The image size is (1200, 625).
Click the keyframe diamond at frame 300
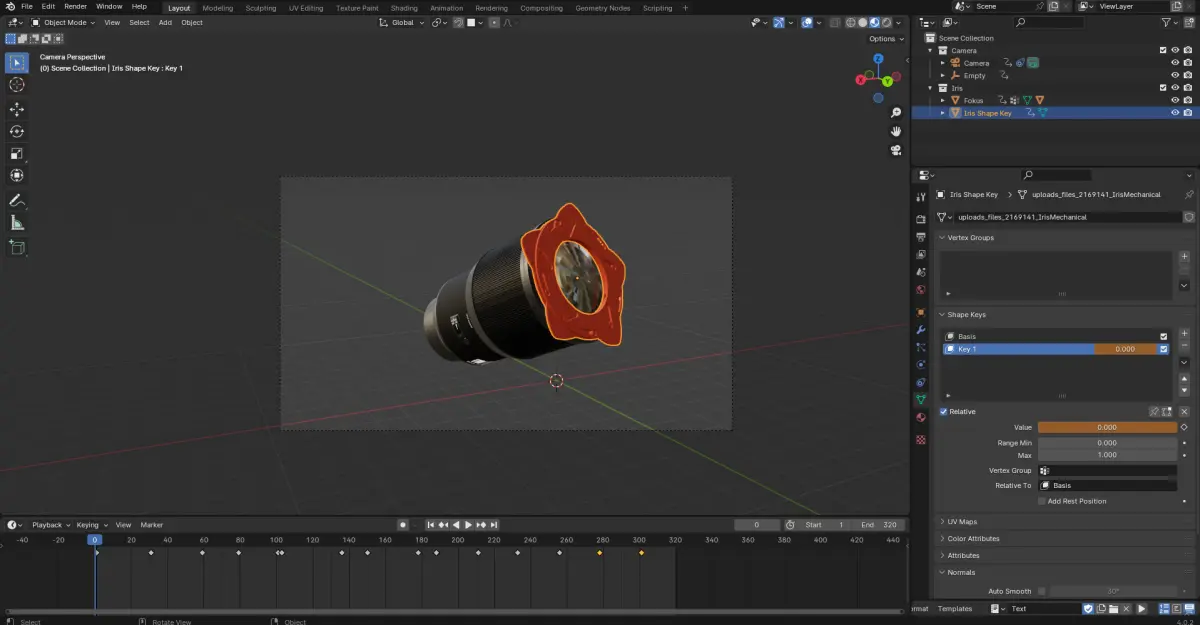[x=641, y=553]
